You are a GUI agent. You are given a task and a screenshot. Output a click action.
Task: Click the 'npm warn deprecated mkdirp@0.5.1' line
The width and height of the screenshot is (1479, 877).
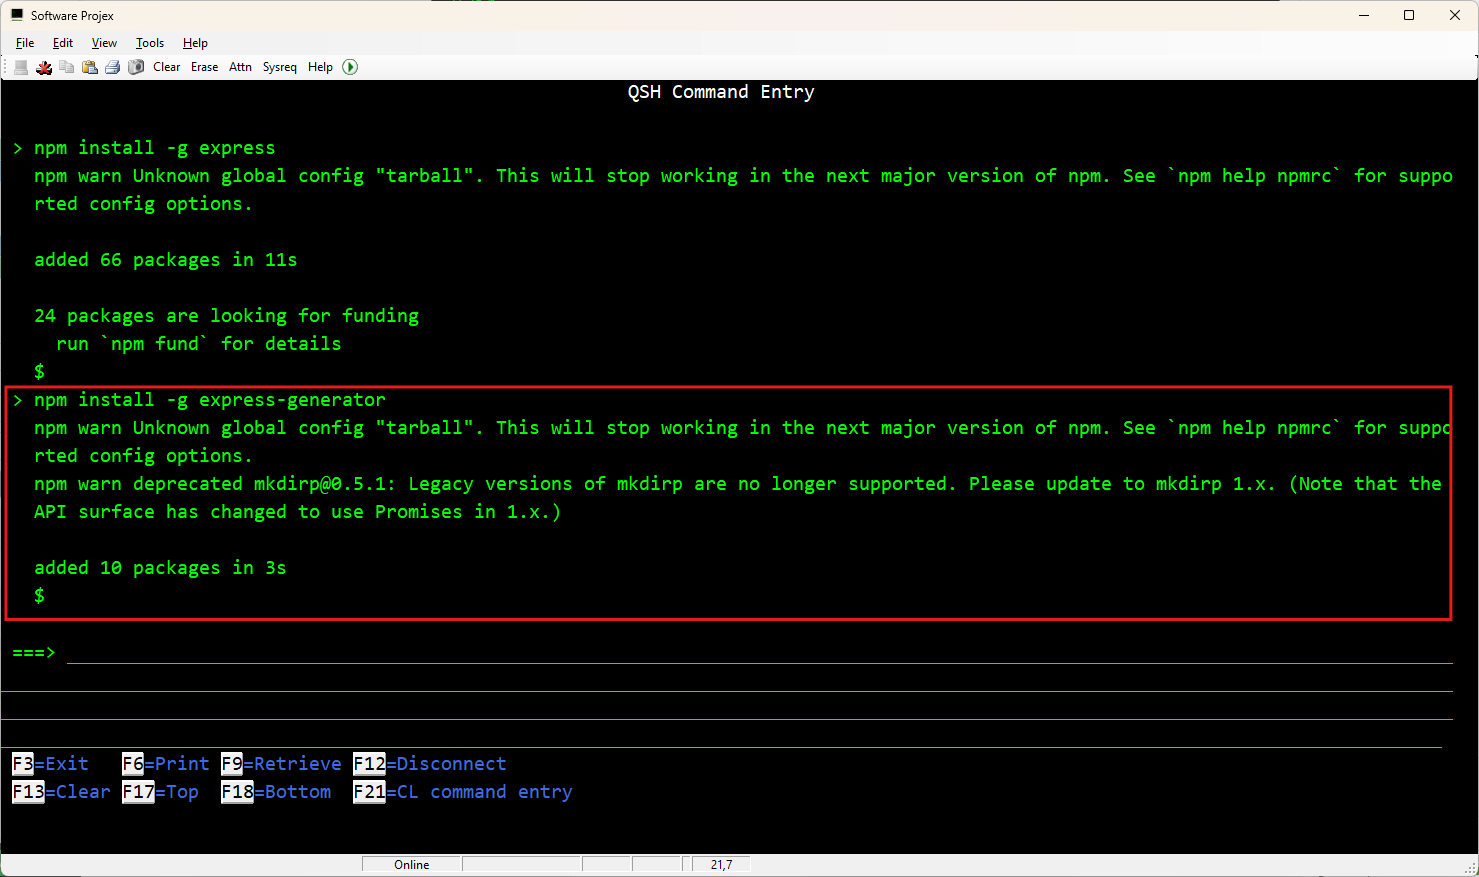point(738,484)
